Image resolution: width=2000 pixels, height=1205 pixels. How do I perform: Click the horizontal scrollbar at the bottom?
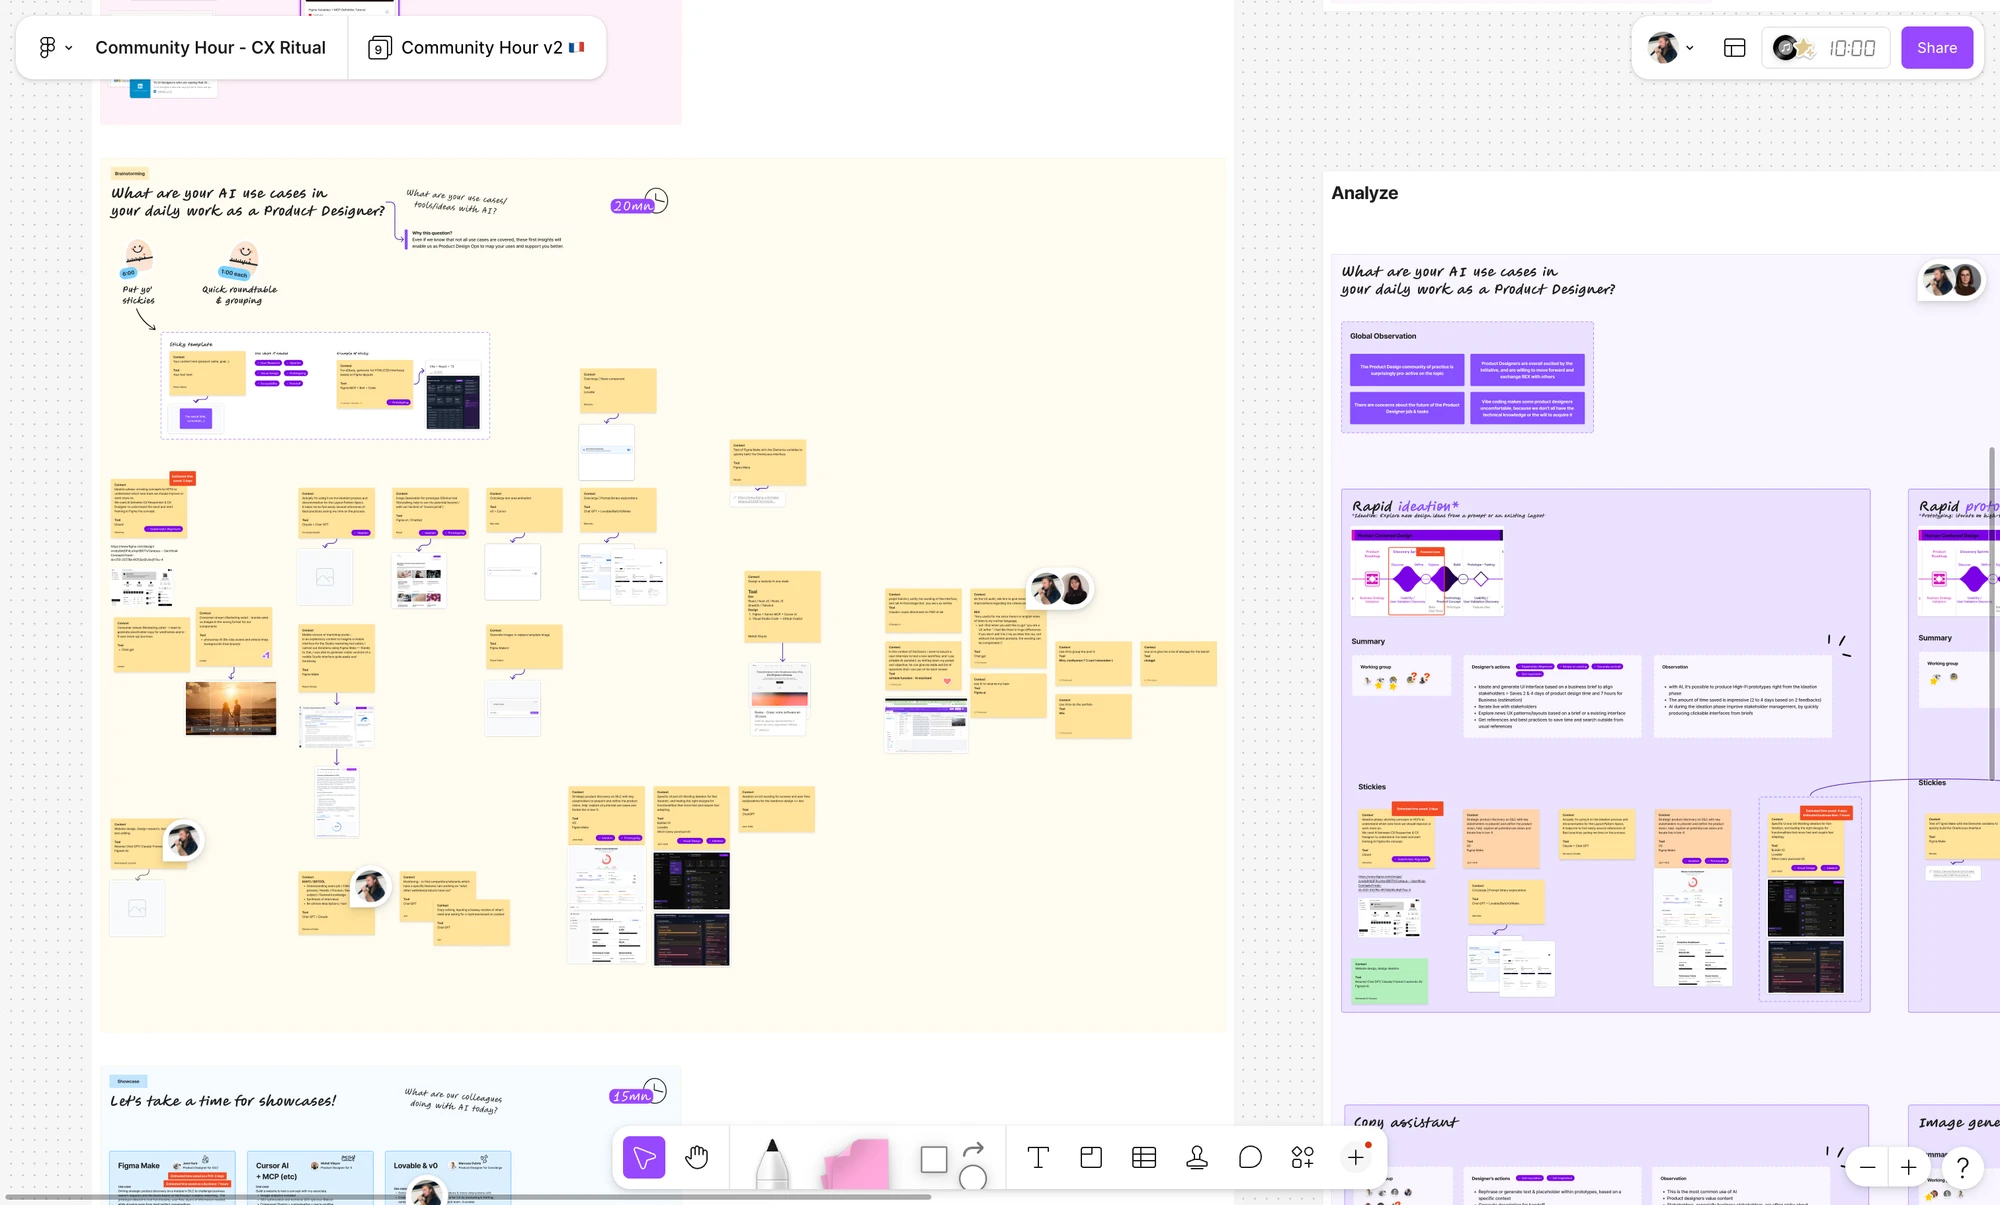coord(468,1197)
